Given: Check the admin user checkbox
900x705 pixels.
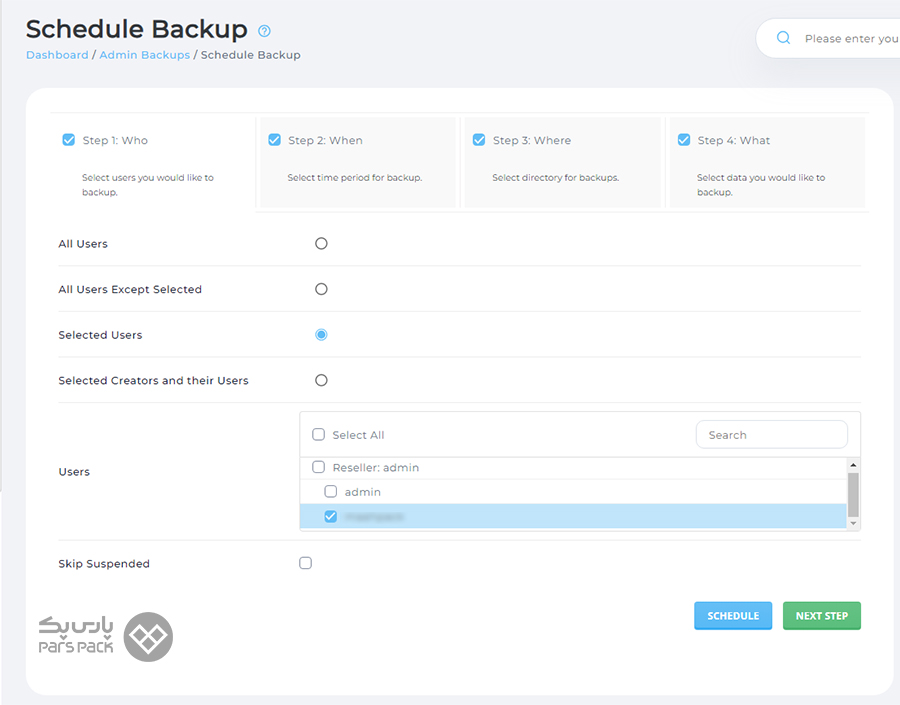Looking at the screenshot, I should (331, 491).
